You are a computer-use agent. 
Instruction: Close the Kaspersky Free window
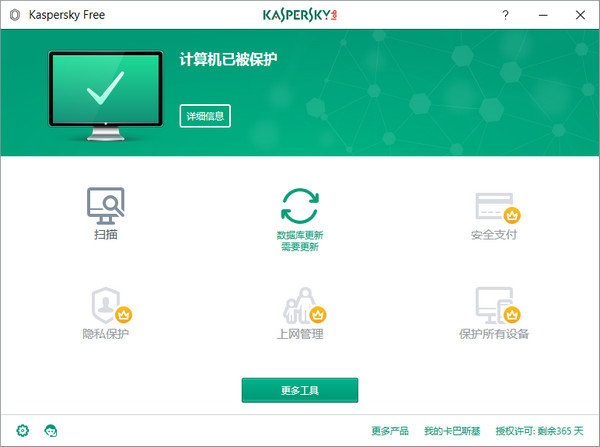point(582,15)
